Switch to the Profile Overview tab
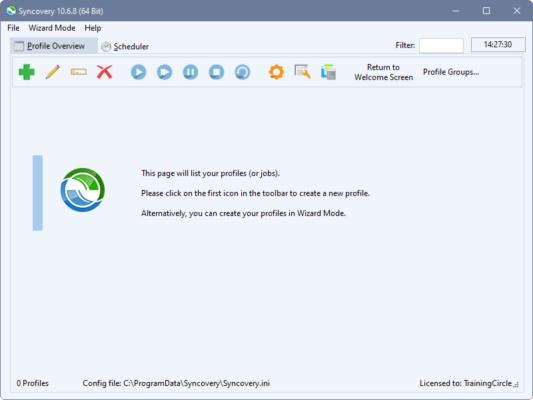 [54, 46]
